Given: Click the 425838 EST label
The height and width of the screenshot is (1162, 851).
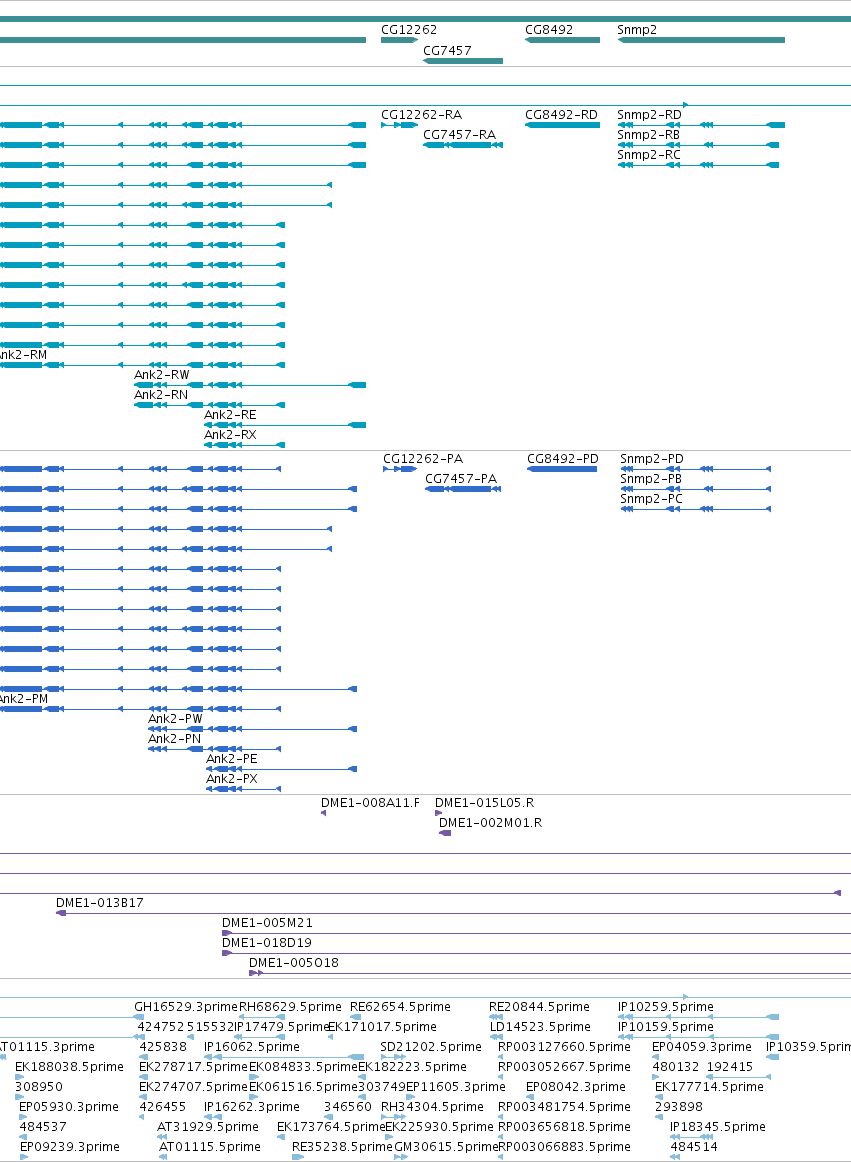Looking at the screenshot, I should tap(163, 1046).
